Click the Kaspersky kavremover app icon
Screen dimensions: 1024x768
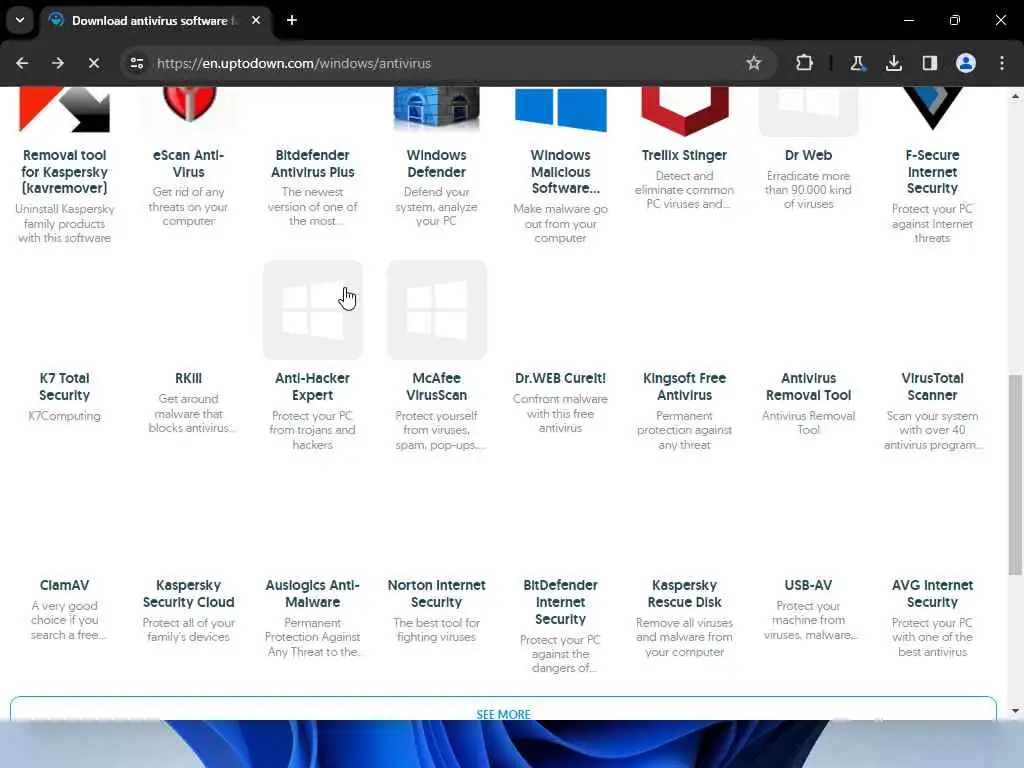point(65,109)
